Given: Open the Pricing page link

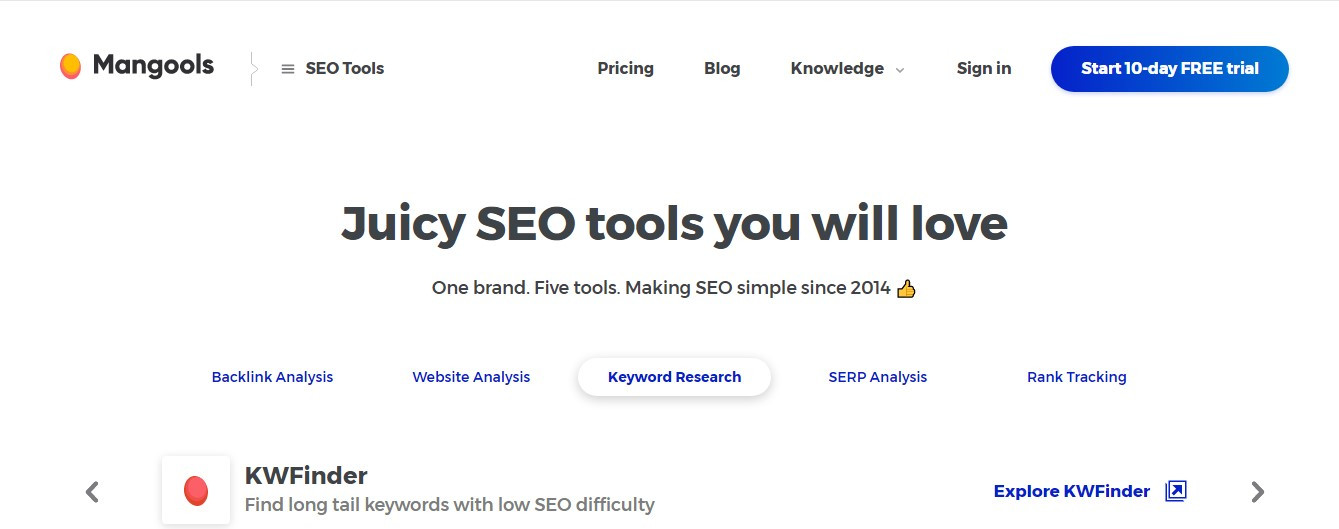Looking at the screenshot, I should 625,69.
